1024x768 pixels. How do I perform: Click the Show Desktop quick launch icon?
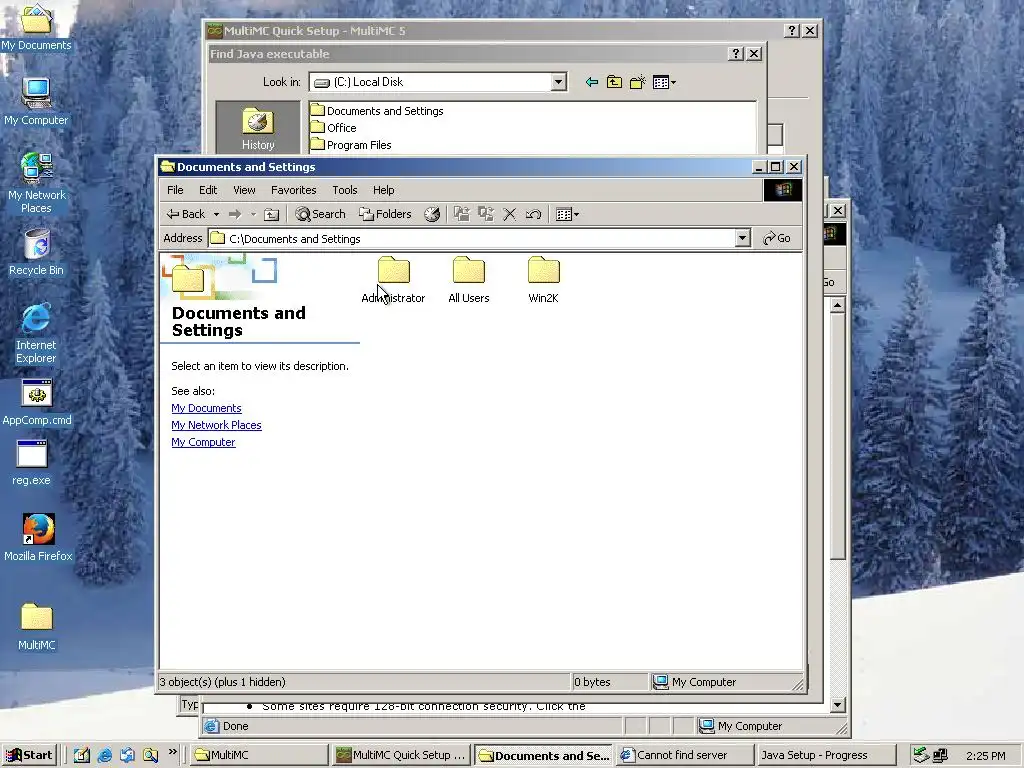tap(82, 756)
